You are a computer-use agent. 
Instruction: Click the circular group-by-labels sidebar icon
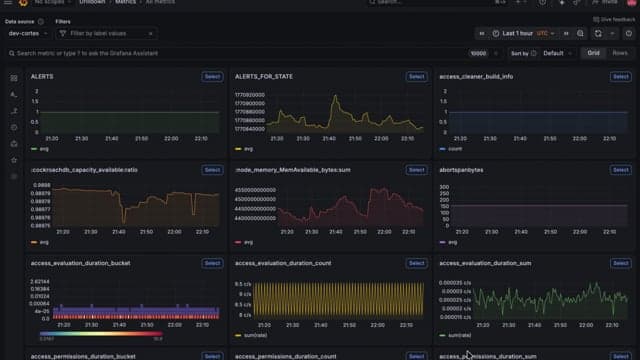(14, 127)
